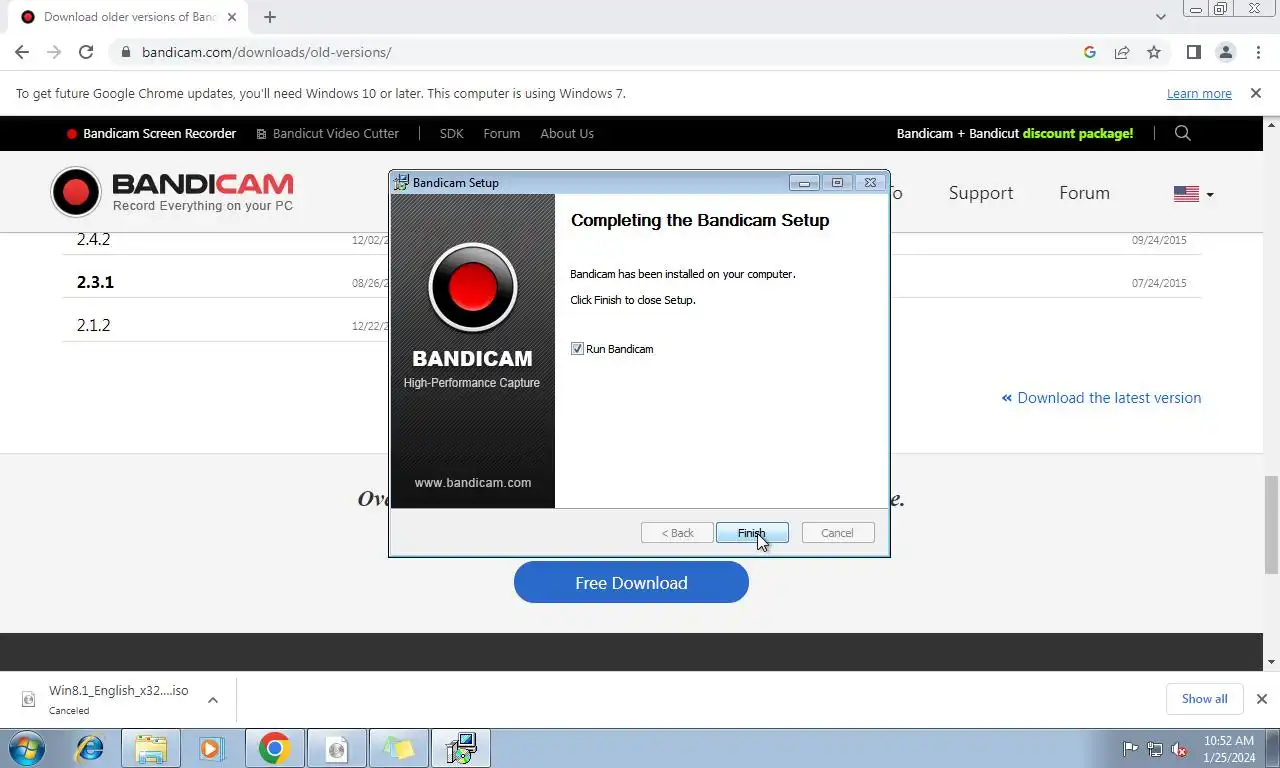Go forward with Chrome's forward arrow

coord(54,52)
